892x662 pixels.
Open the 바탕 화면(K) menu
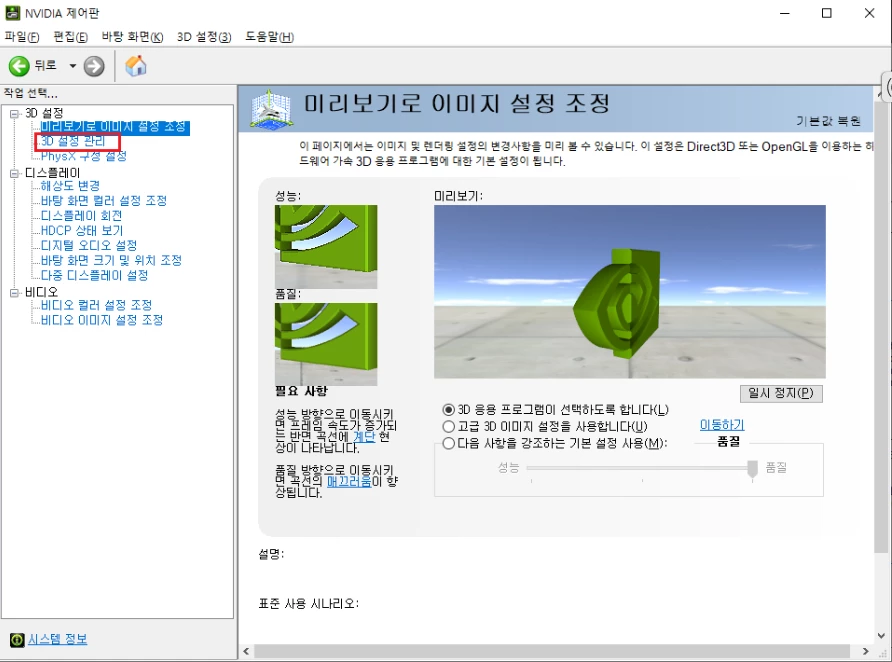point(132,37)
